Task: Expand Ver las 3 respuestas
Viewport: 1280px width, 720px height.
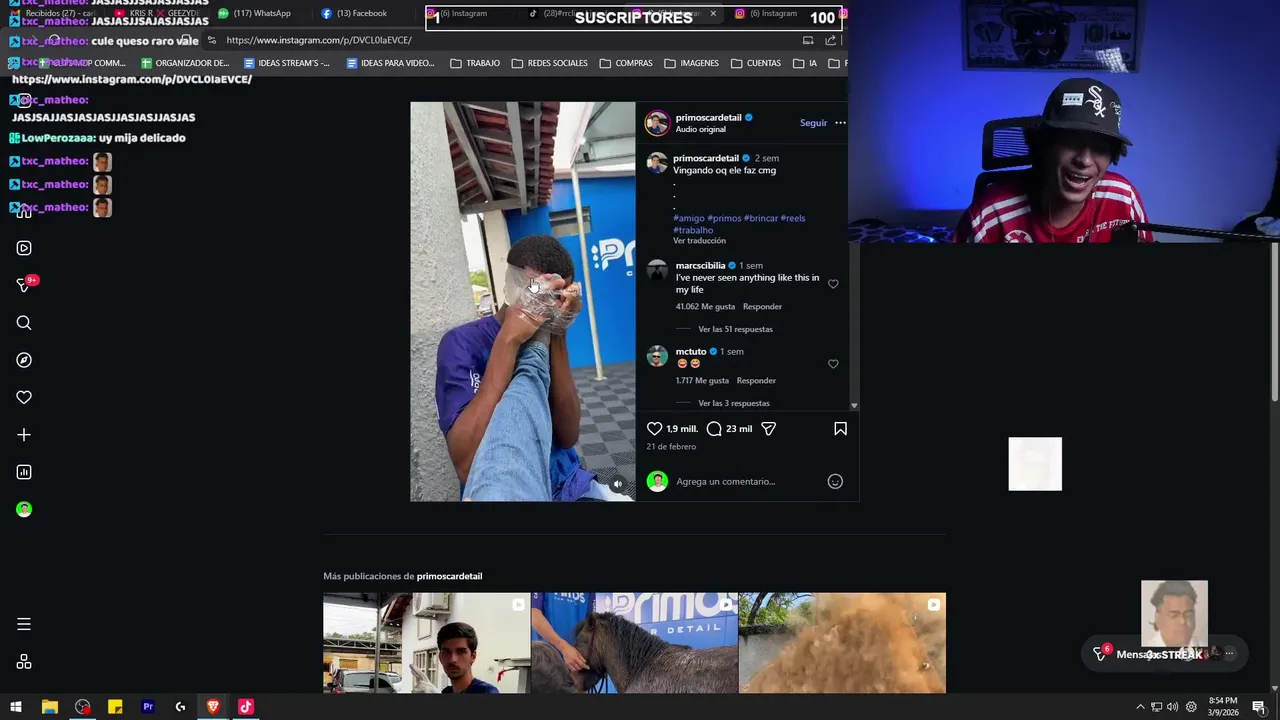Action: pos(734,403)
